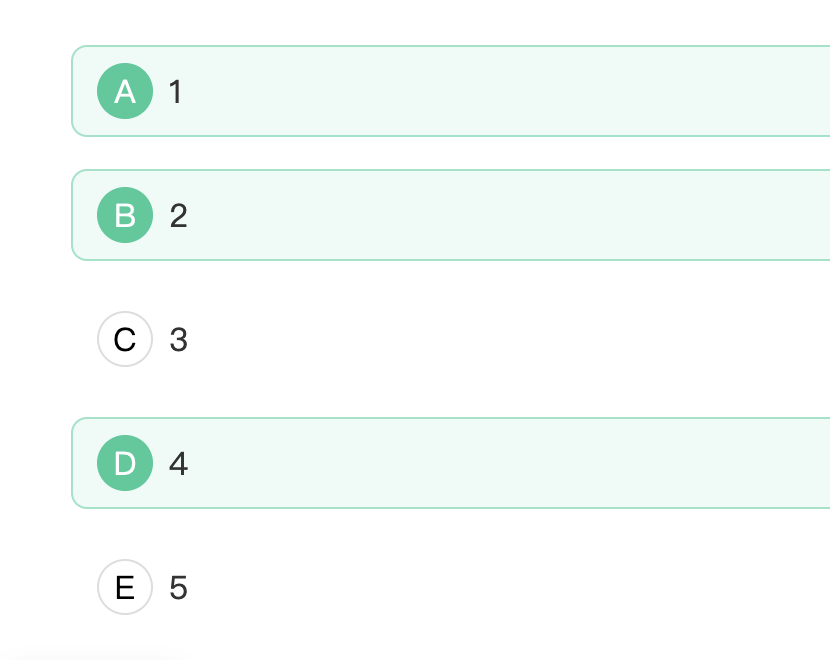The height and width of the screenshot is (660, 830).
Task: Uncheck the highlighted choice showing 4
Action: point(450,463)
